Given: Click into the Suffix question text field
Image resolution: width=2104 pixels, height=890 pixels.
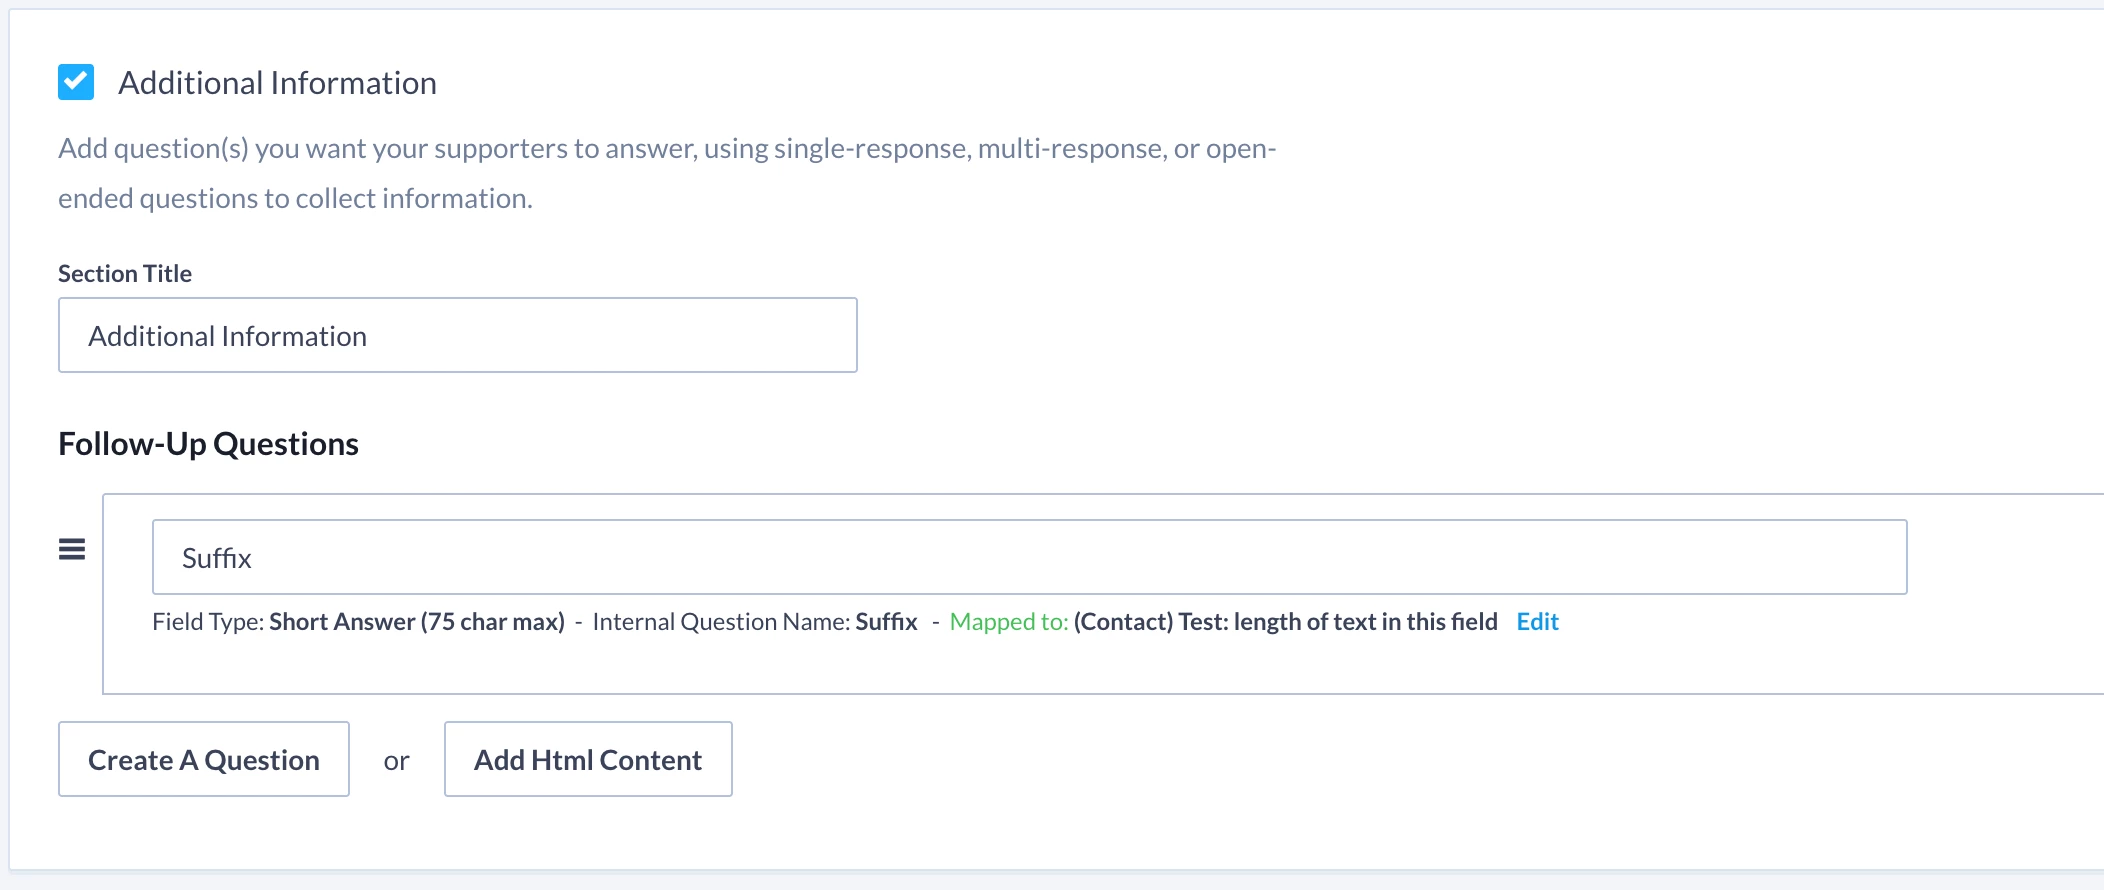Looking at the screenshot, I should tap(1029, 557).
